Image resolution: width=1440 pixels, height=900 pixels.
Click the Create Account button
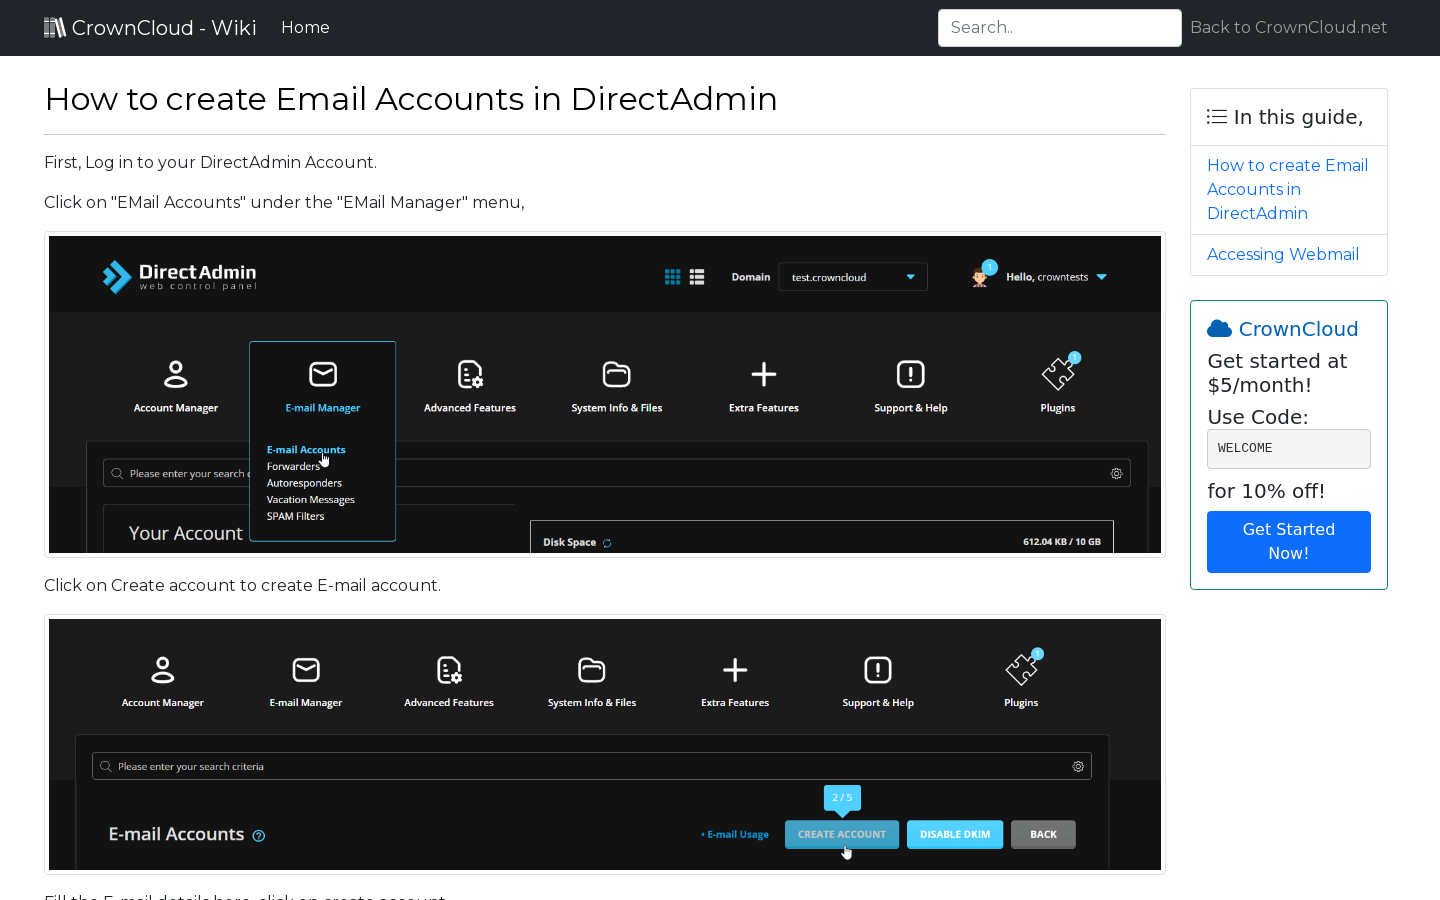tap(842, 834)
